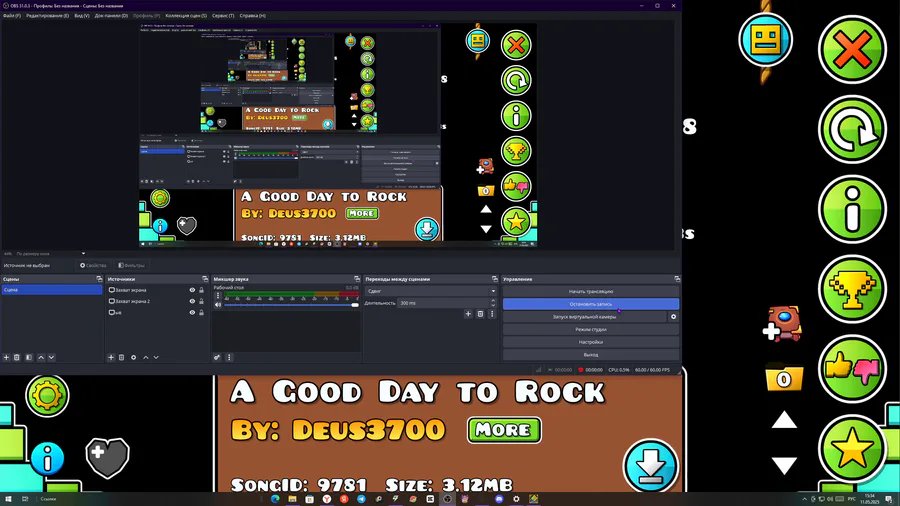This screenshot has height=506, width=900.
Task: Click the green X close icon in game
Action: click(x=852, y=50)
